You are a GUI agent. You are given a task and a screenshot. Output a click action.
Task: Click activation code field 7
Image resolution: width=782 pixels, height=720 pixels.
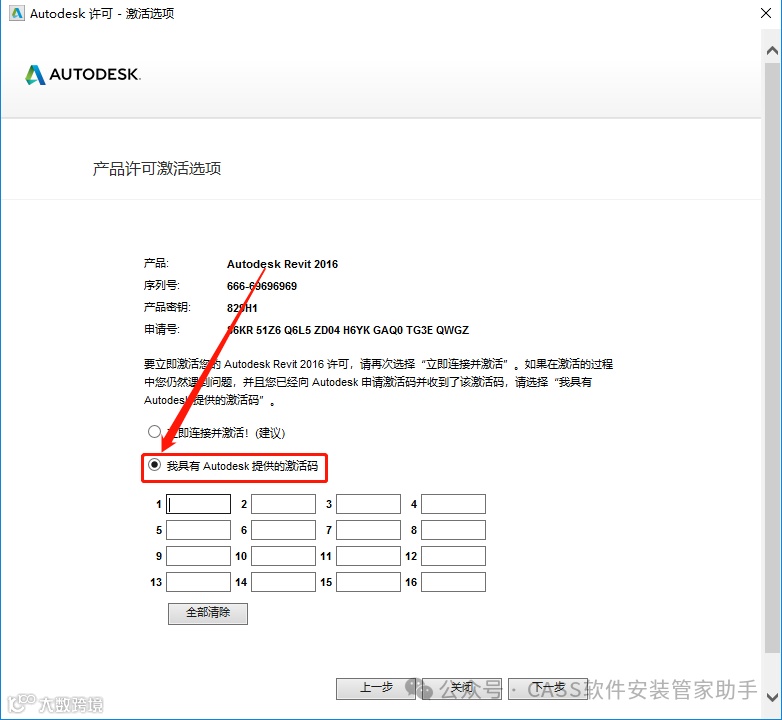click(x=369, y=530)
